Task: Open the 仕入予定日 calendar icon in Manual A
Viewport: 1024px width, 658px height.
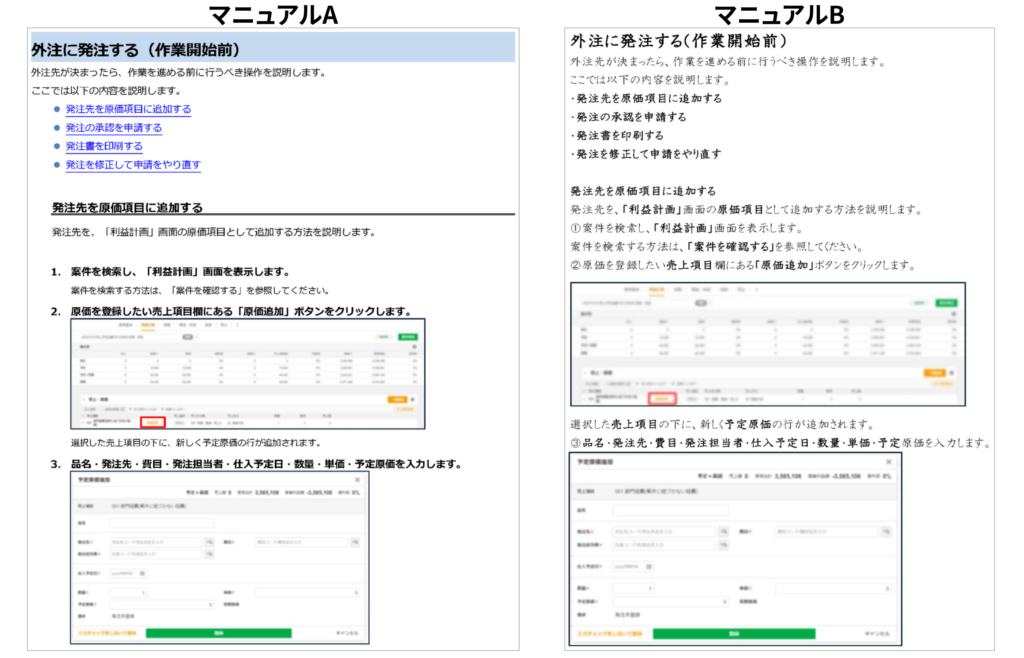Action: point(142,573)
